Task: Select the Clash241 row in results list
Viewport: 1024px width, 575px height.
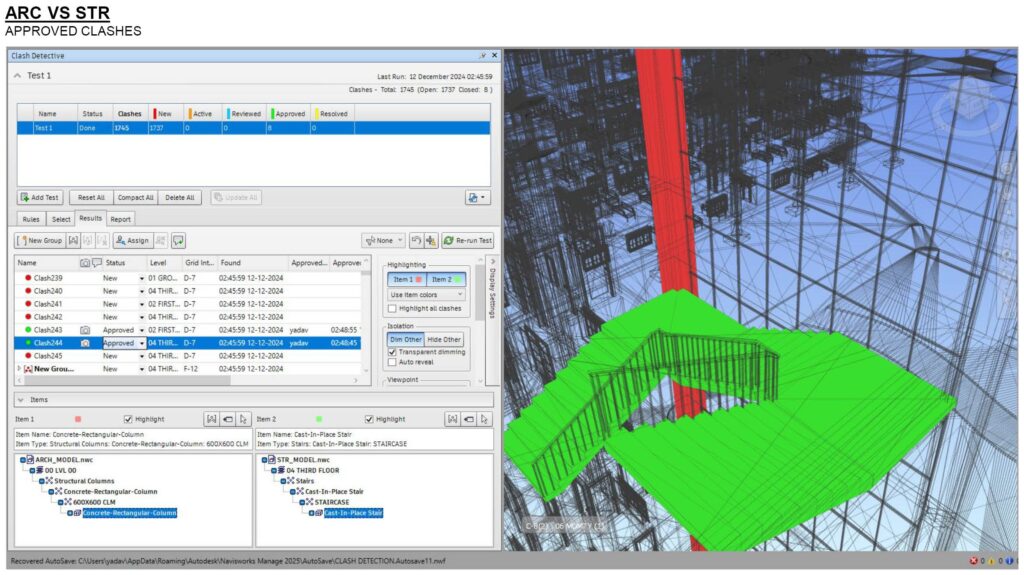Action: pos(48,304)
